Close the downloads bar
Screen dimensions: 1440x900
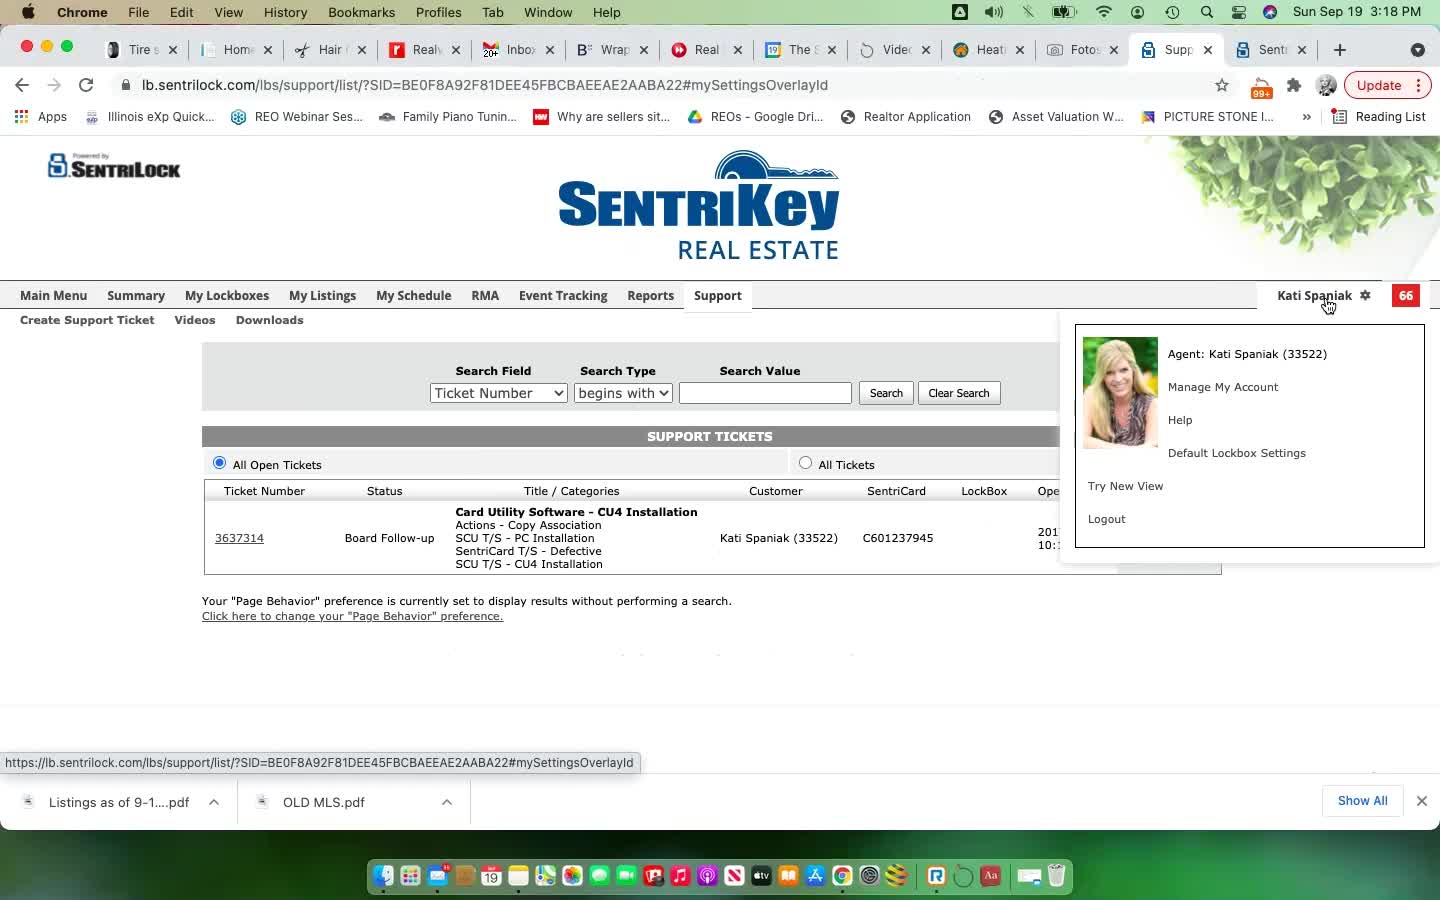click(x=1421, y=801)
